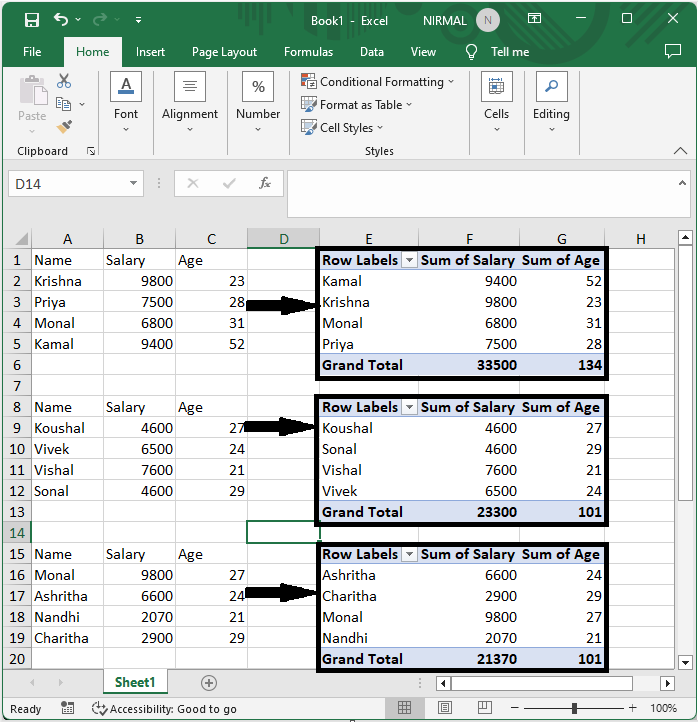Open the Formulas tab
The width and height of the screenshot is (698, 722).
tap(308, 52)
